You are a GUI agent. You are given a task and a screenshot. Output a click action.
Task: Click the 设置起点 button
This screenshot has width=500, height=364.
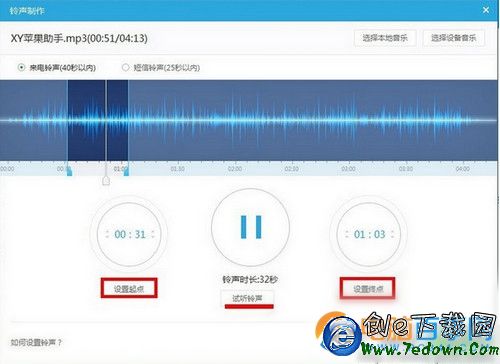[x=129, y=288]
